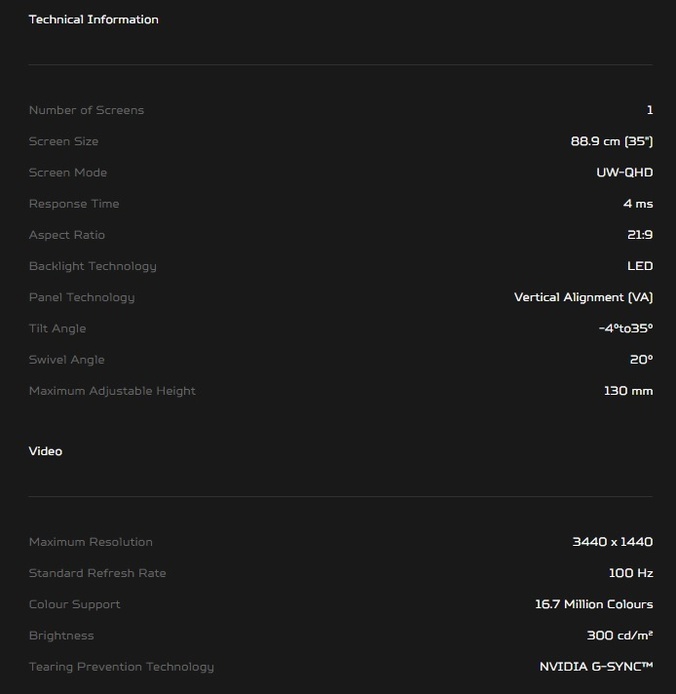Click the Aspect Ratio label
Image resolution: width=676 pixels, height=694 pixels.
[67, 235]
